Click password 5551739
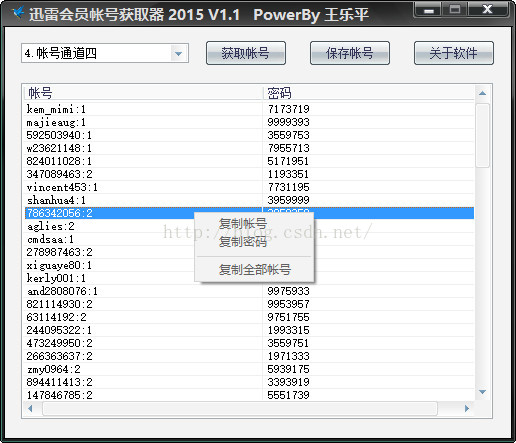Viewport: 516px width, 443px height. 288,395
